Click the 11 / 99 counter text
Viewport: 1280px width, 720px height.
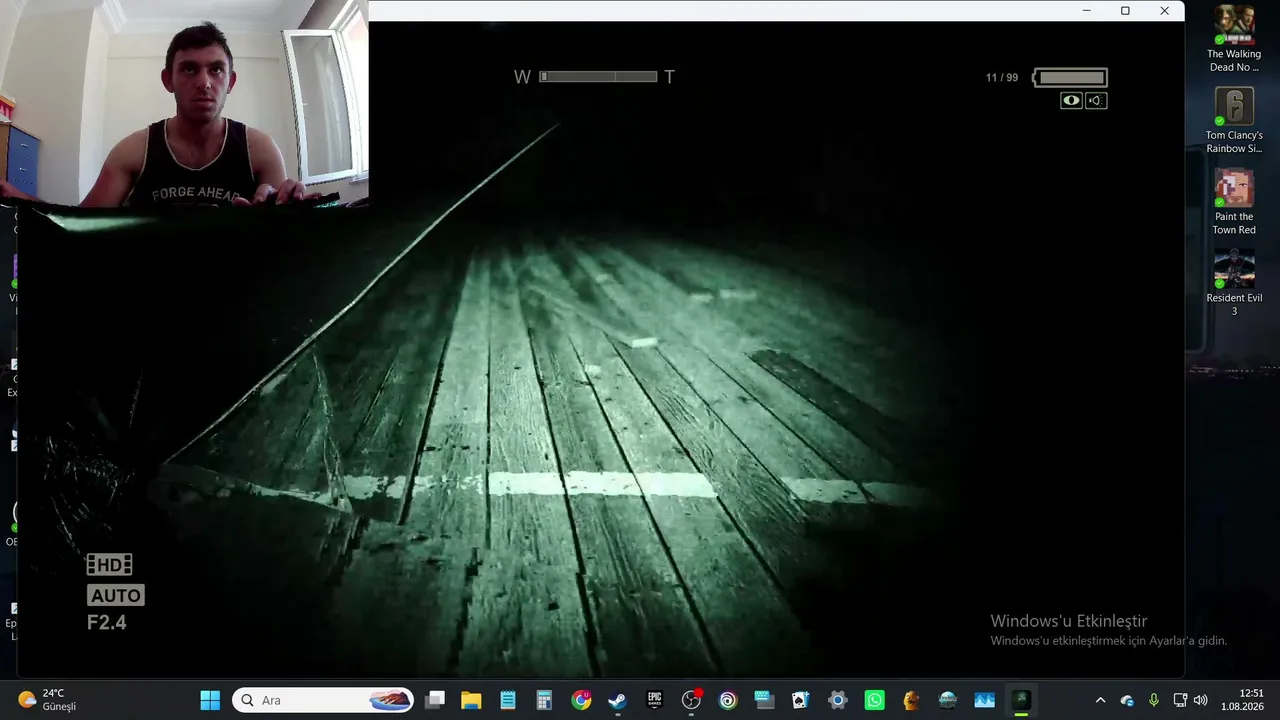pos(1002,78)
